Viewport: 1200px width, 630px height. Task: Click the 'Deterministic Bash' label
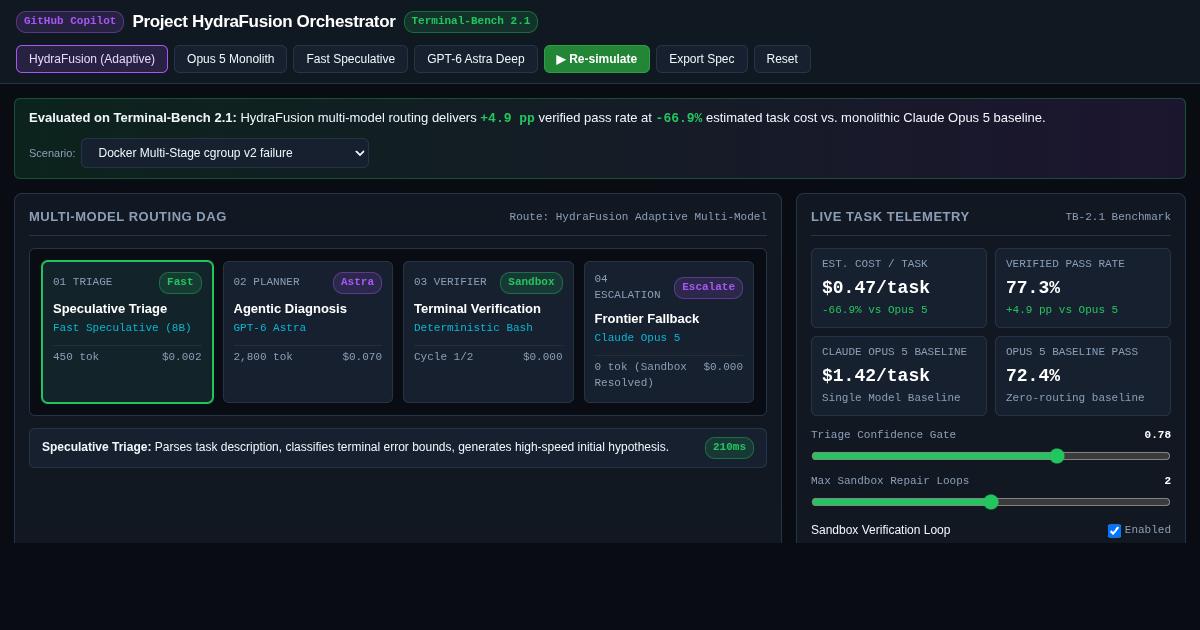click(473, 328)
